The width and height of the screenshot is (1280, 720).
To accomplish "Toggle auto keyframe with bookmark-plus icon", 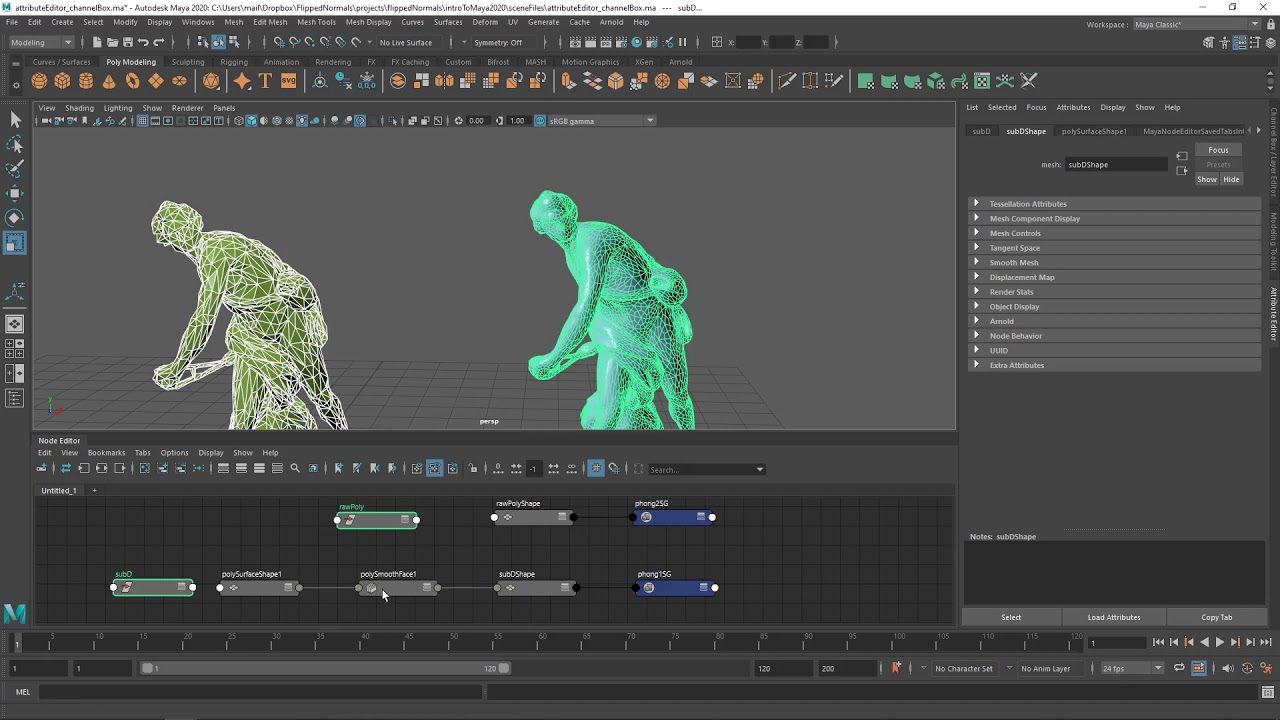I will (x=896, y=668).
